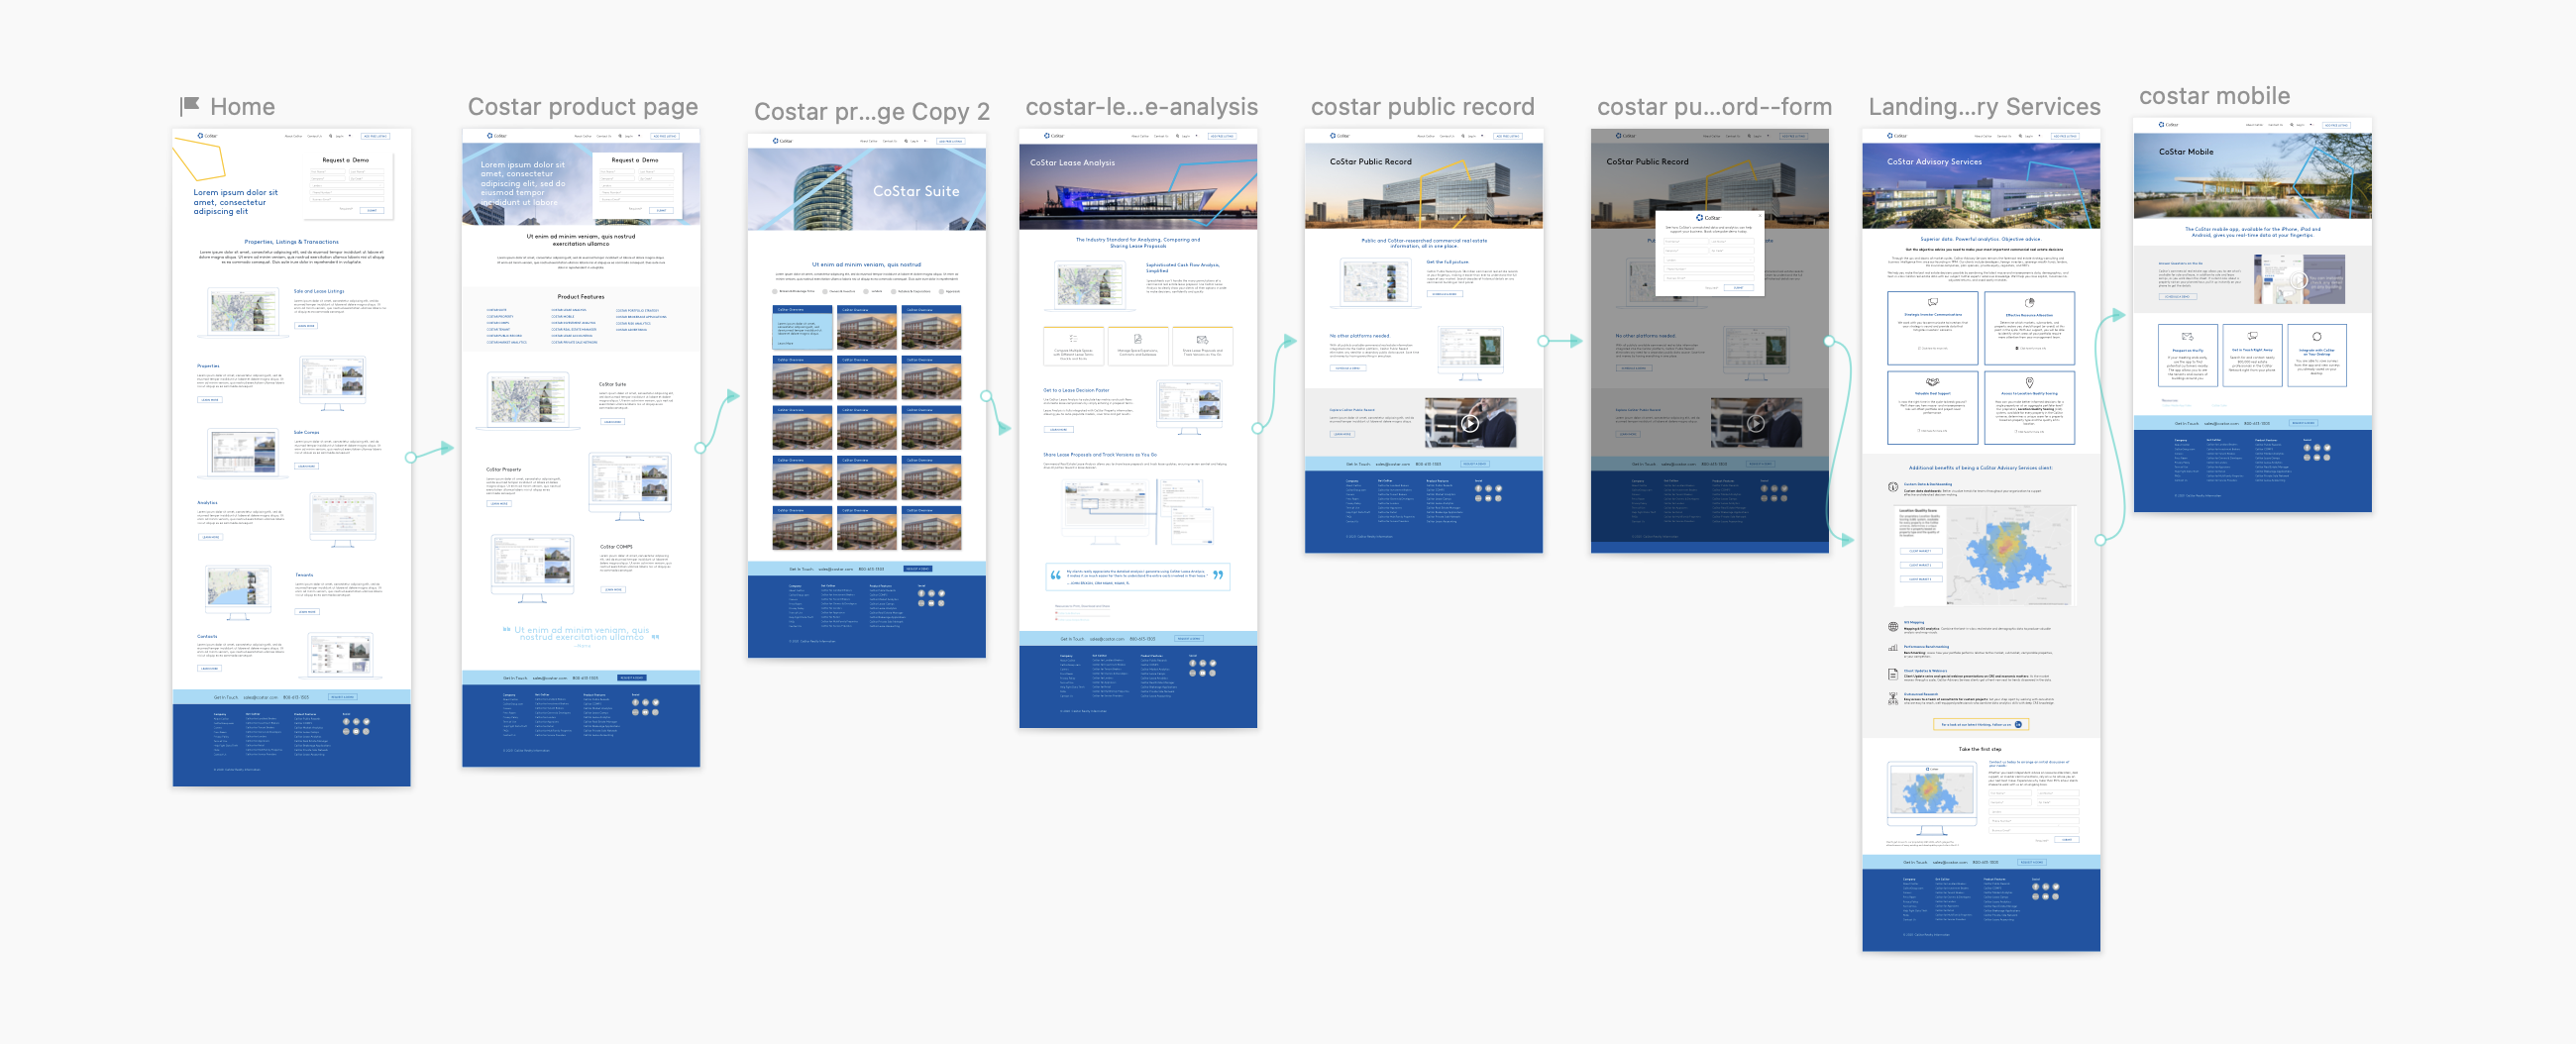
Task: Click the CoStar logo on the costar mobile artboard
Action: point(2169,125)
